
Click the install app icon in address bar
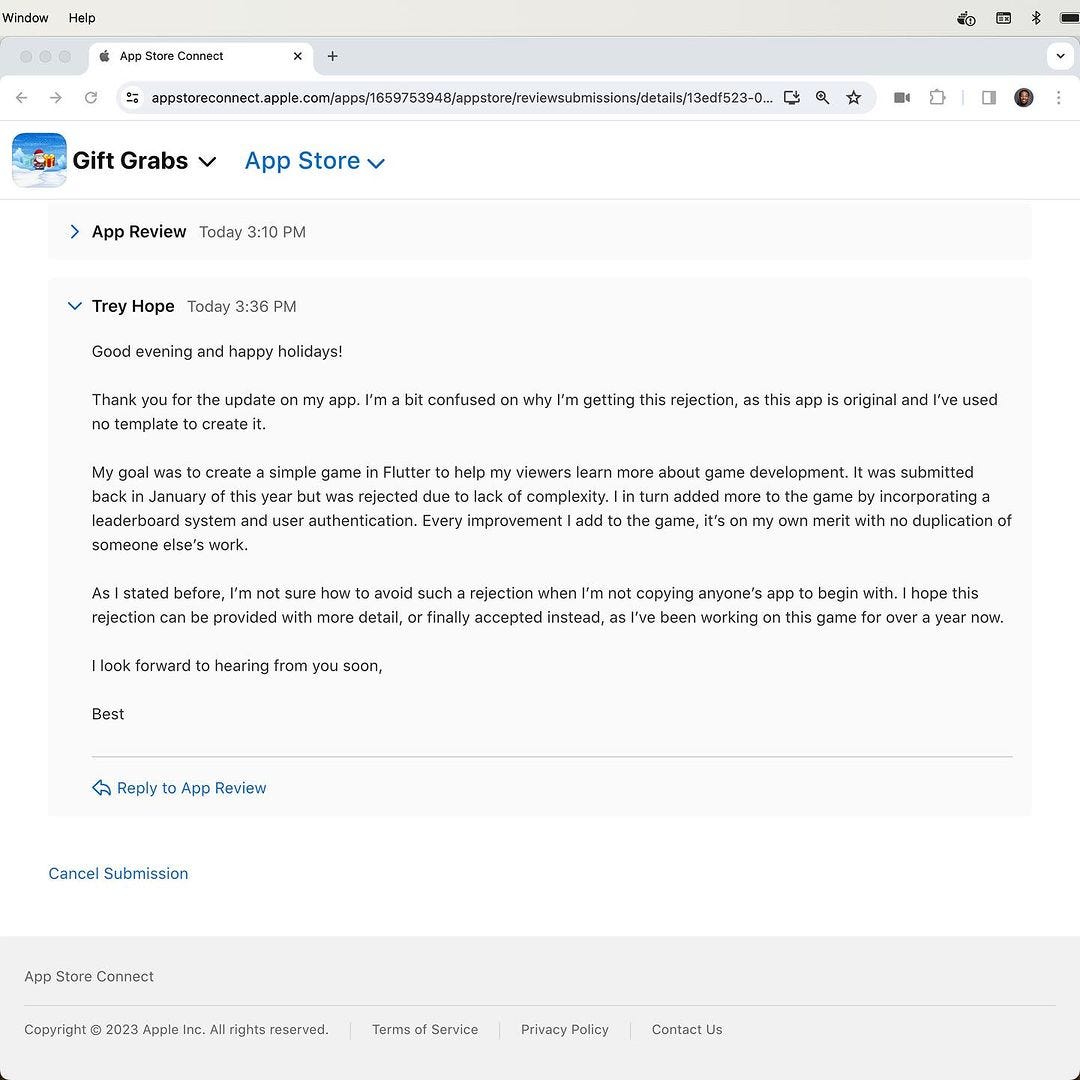[791, 97]
